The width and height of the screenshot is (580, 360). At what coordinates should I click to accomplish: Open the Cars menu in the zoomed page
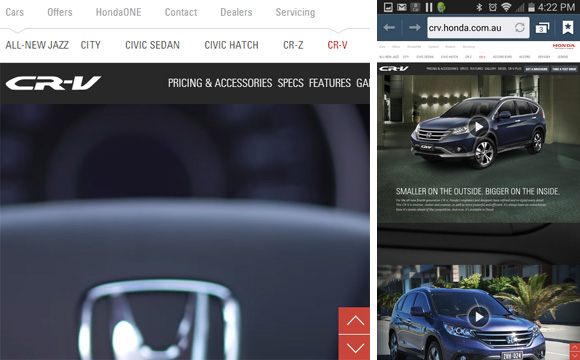pyautogui.click(x=14, y=12)
